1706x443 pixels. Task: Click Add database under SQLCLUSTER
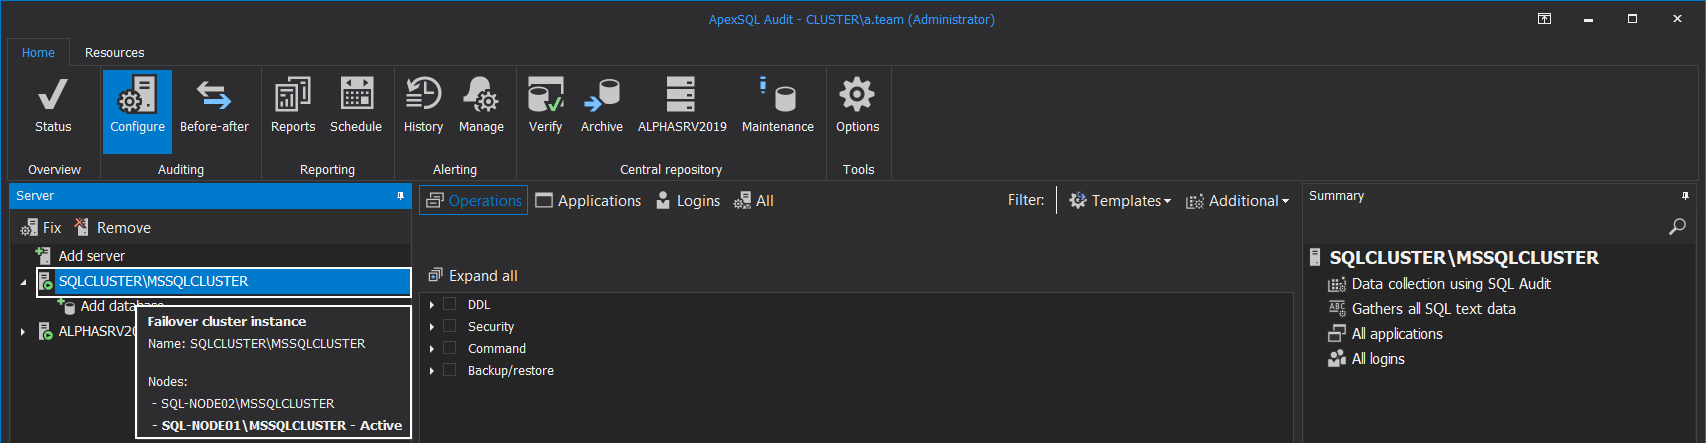pos(110,306)
